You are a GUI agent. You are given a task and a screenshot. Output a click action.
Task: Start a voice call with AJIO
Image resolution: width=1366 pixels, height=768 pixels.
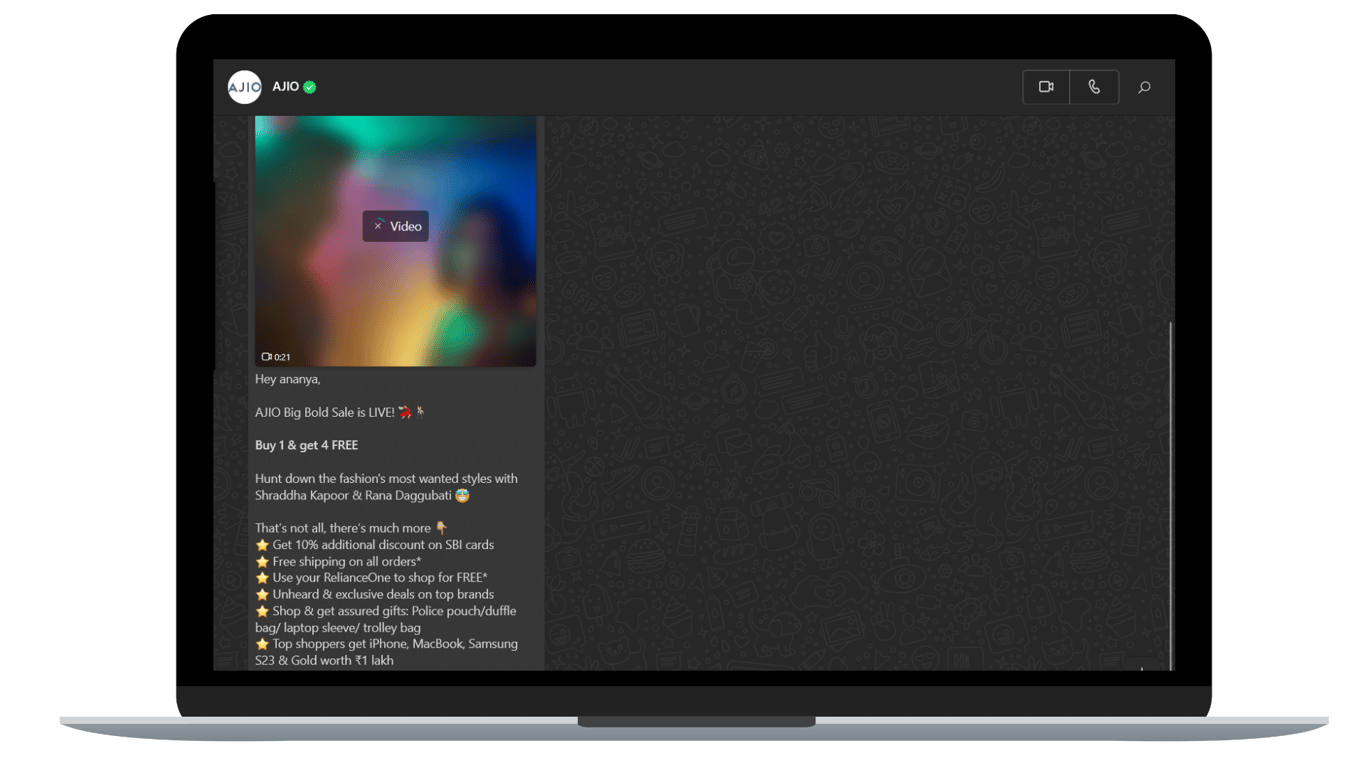1094,87
